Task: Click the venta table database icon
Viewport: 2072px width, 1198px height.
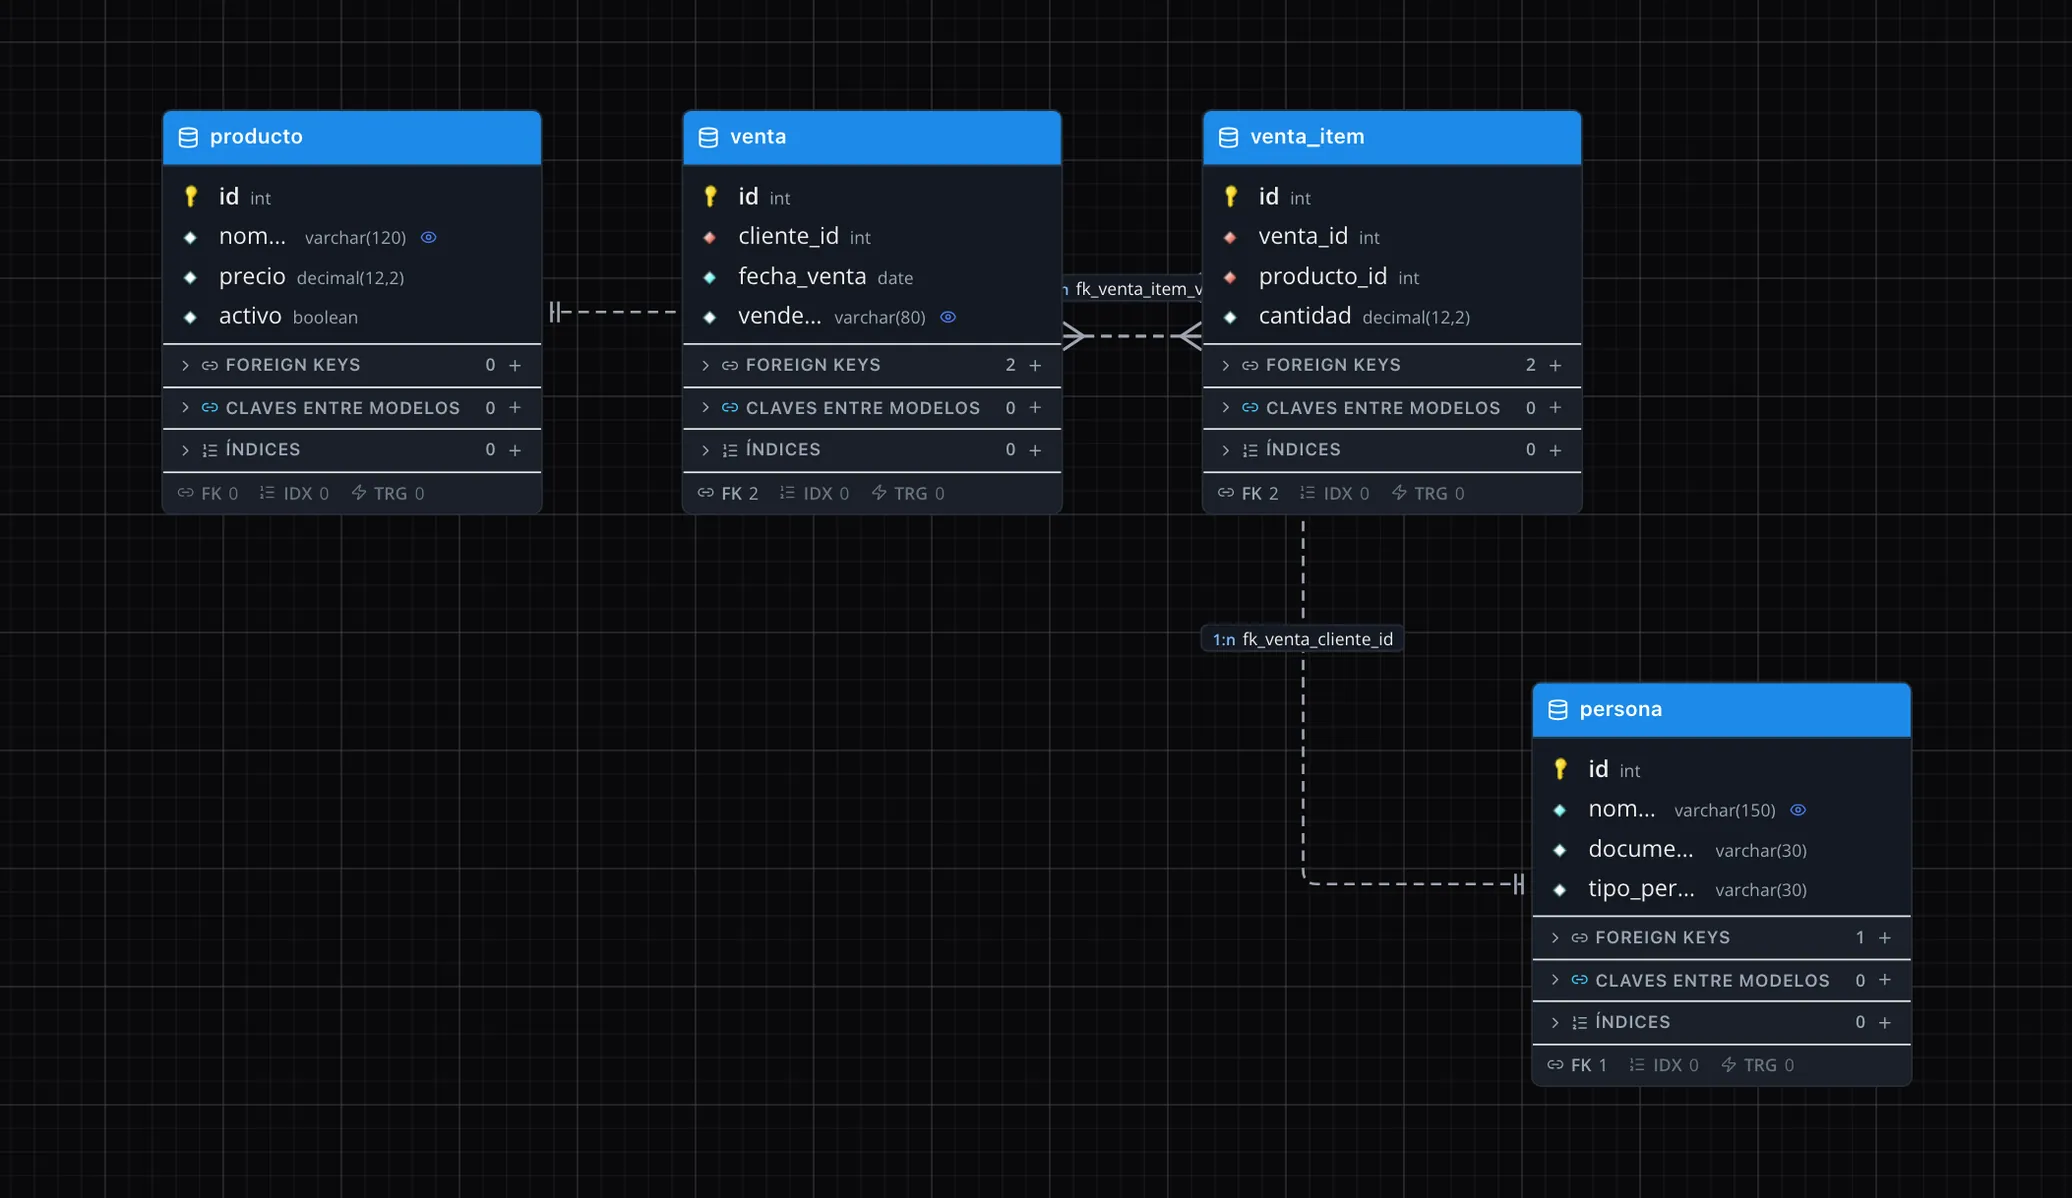Action: pos(708,137)
